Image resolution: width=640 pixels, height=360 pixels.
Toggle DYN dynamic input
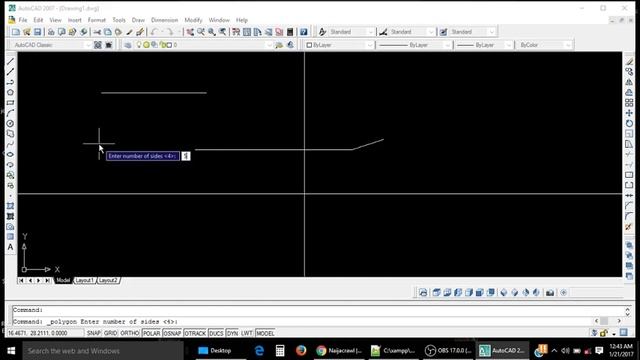[x=232, y=333]
